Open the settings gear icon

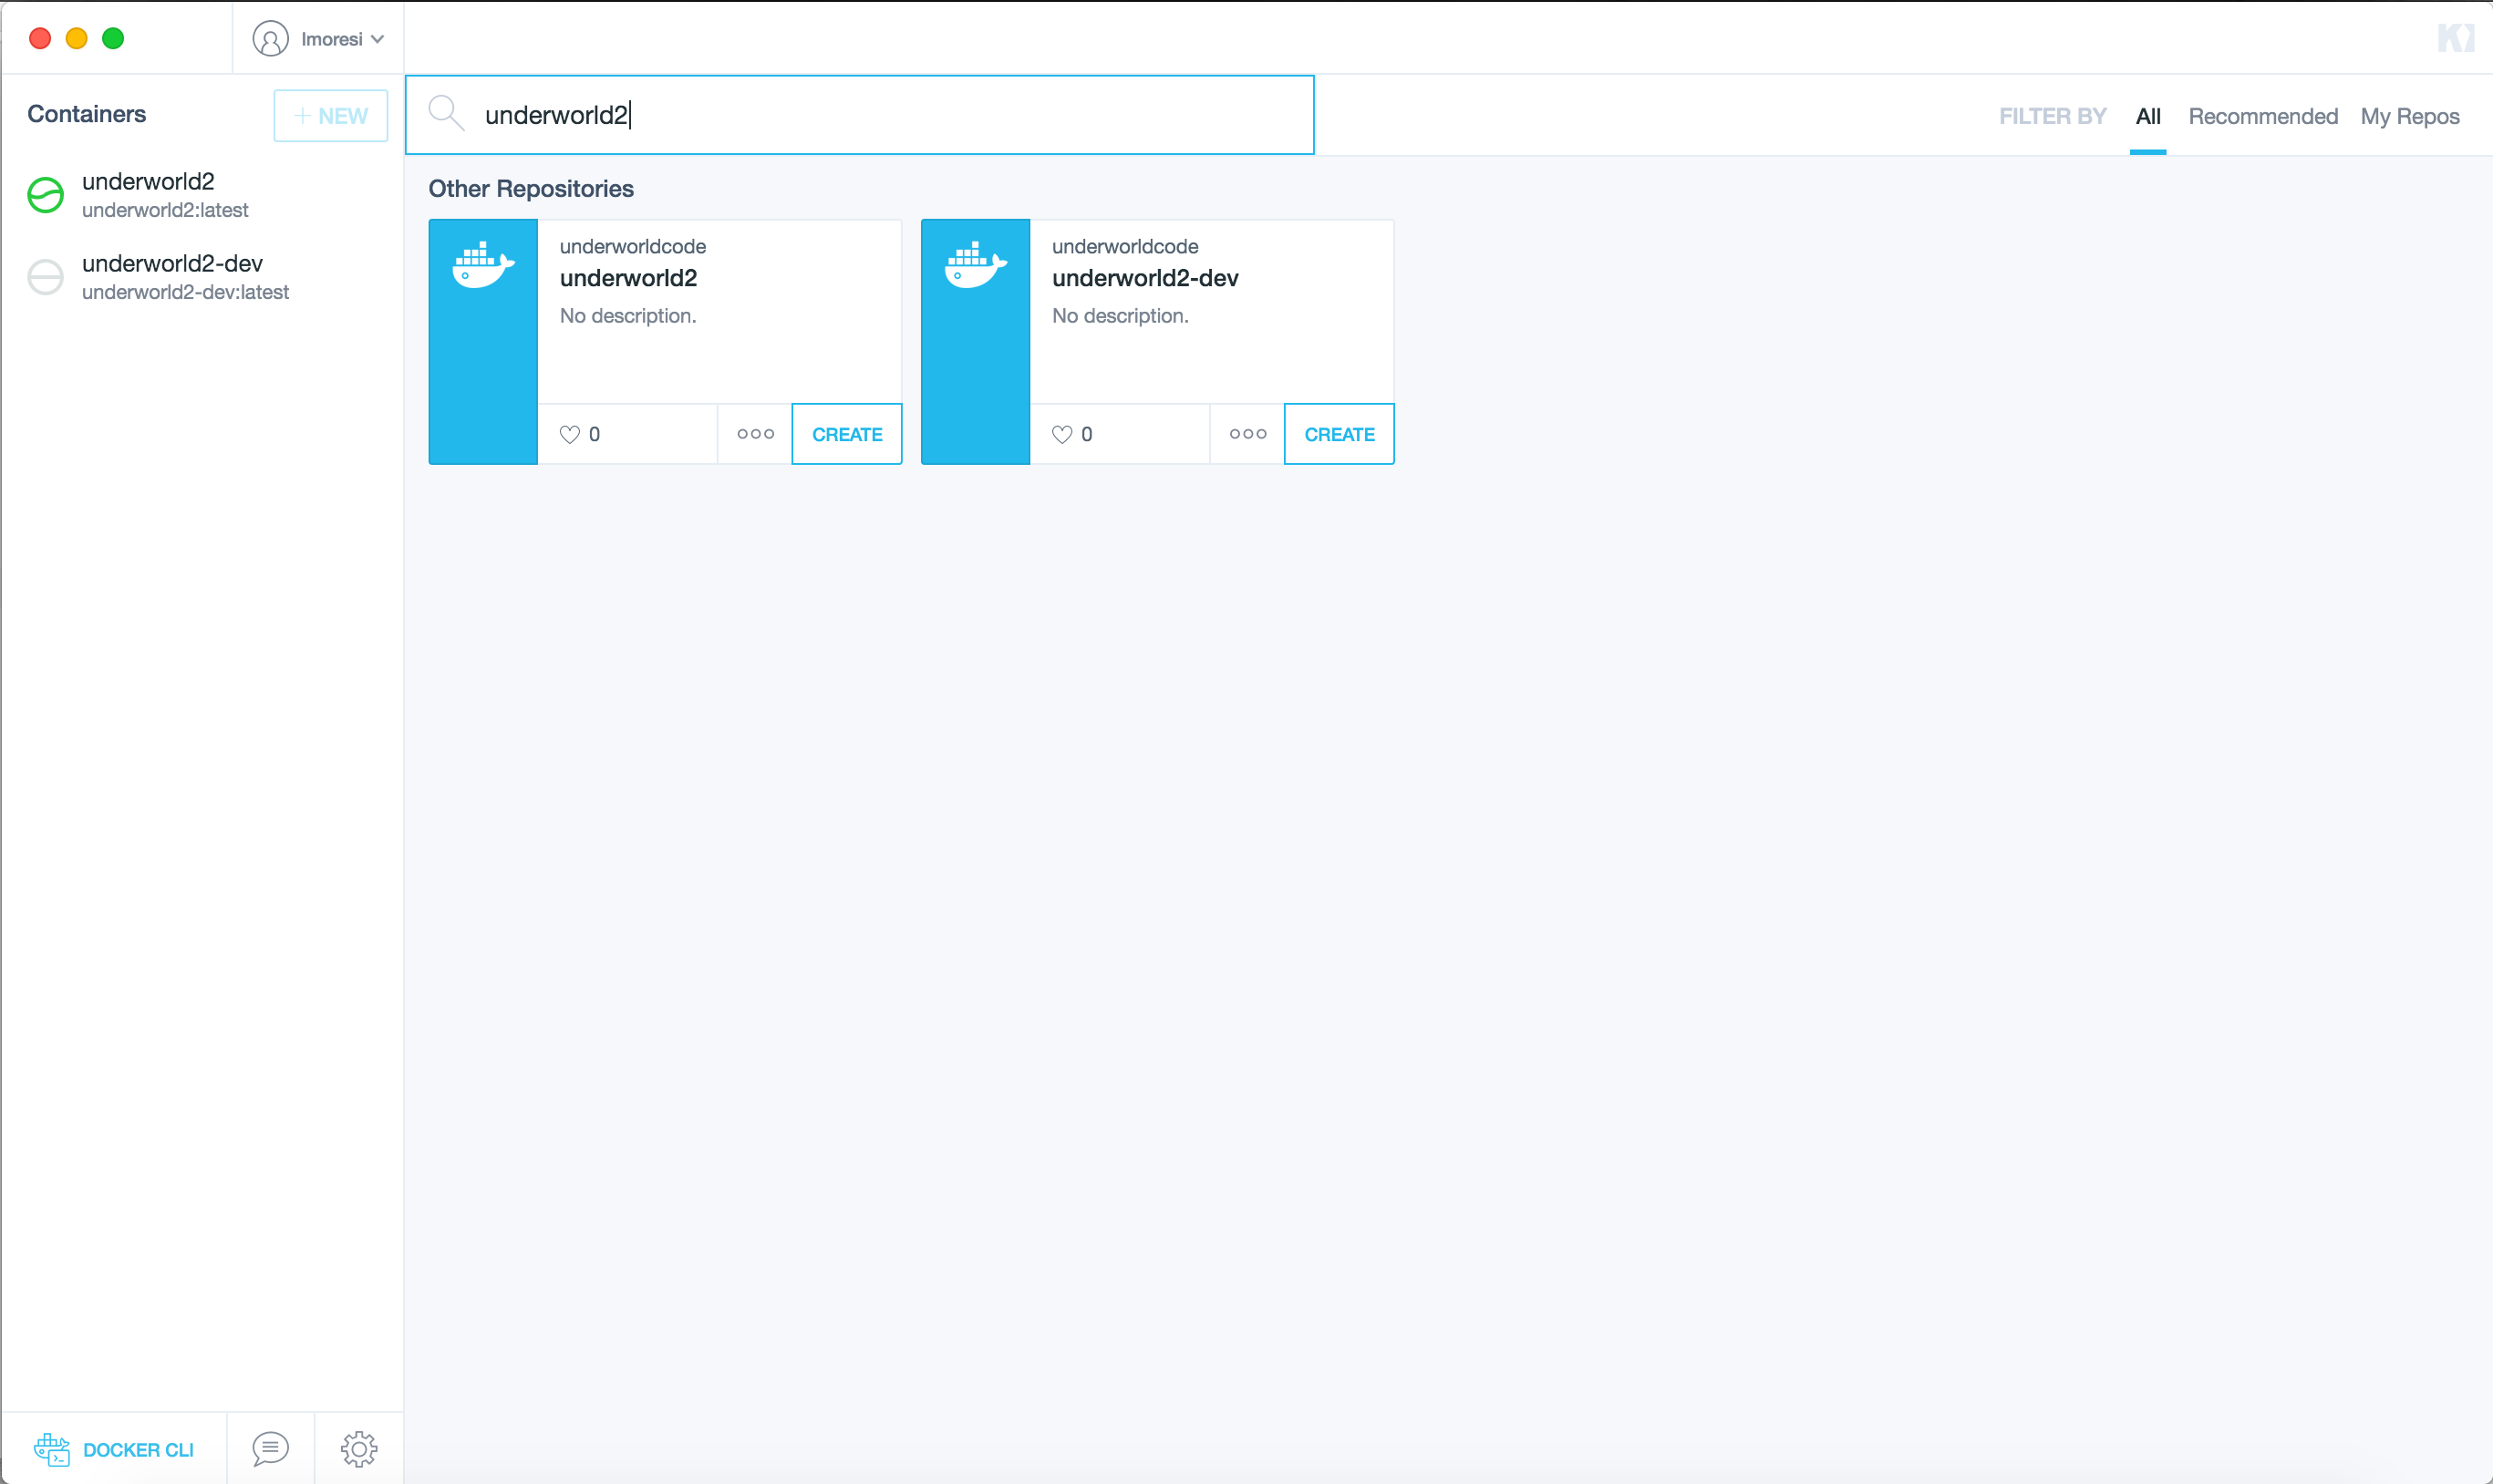tap(359, 1449)
